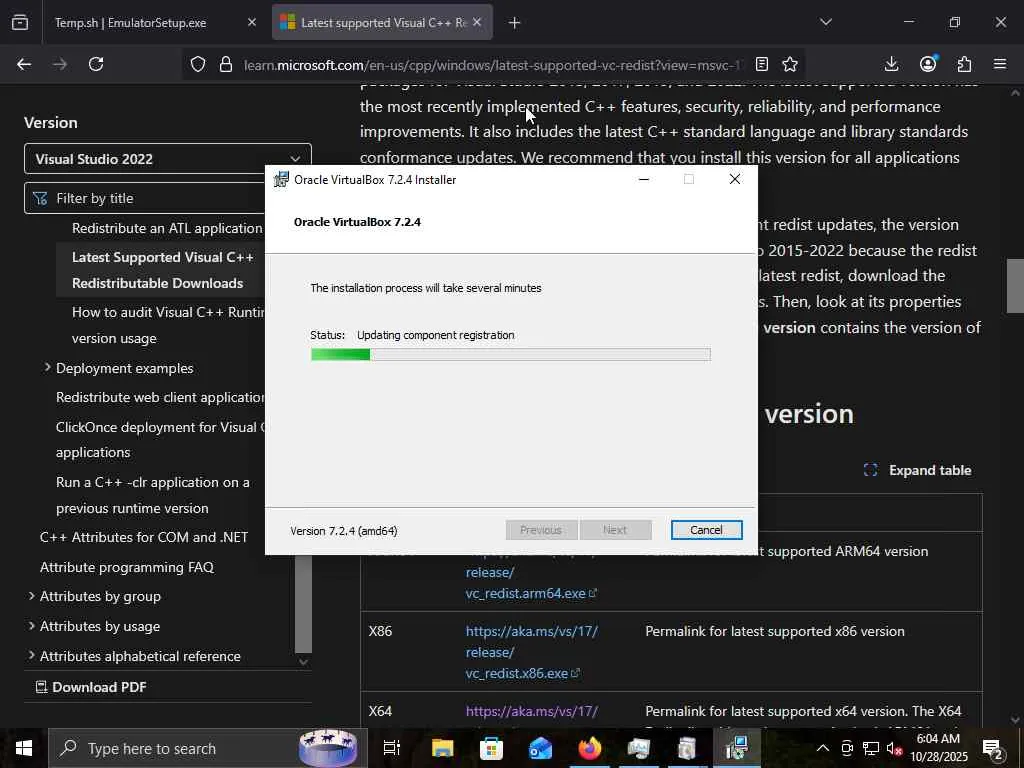Open the network tray icon

(871, 748)
